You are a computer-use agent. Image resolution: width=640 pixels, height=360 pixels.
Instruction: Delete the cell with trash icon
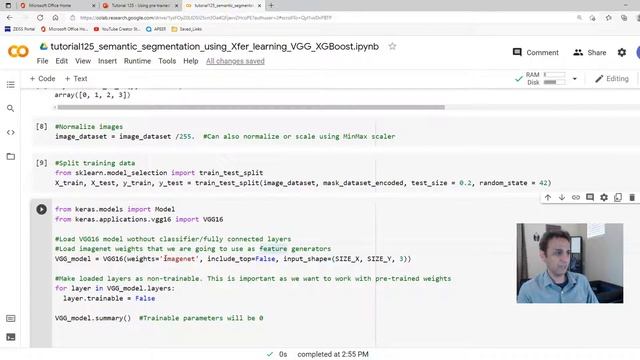[632, 198]
